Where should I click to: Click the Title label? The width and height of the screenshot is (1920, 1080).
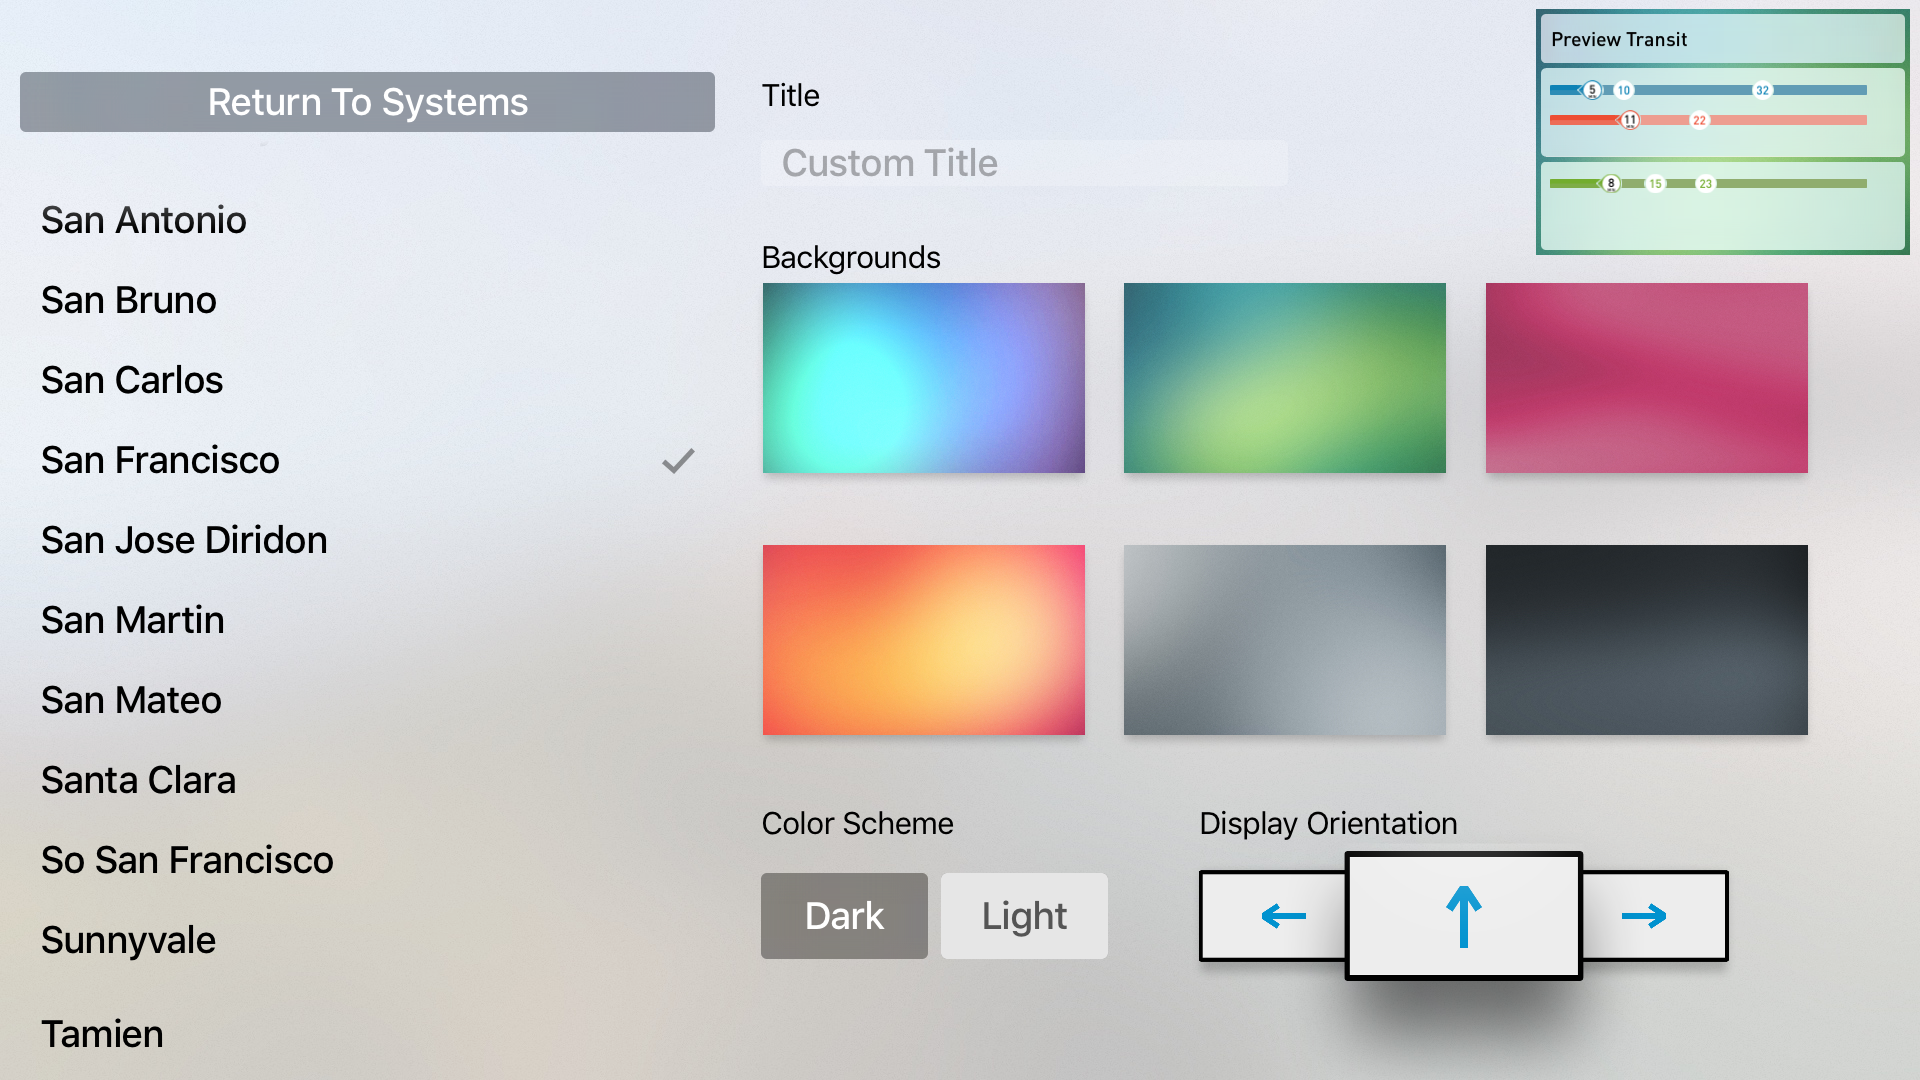(790, 95)
